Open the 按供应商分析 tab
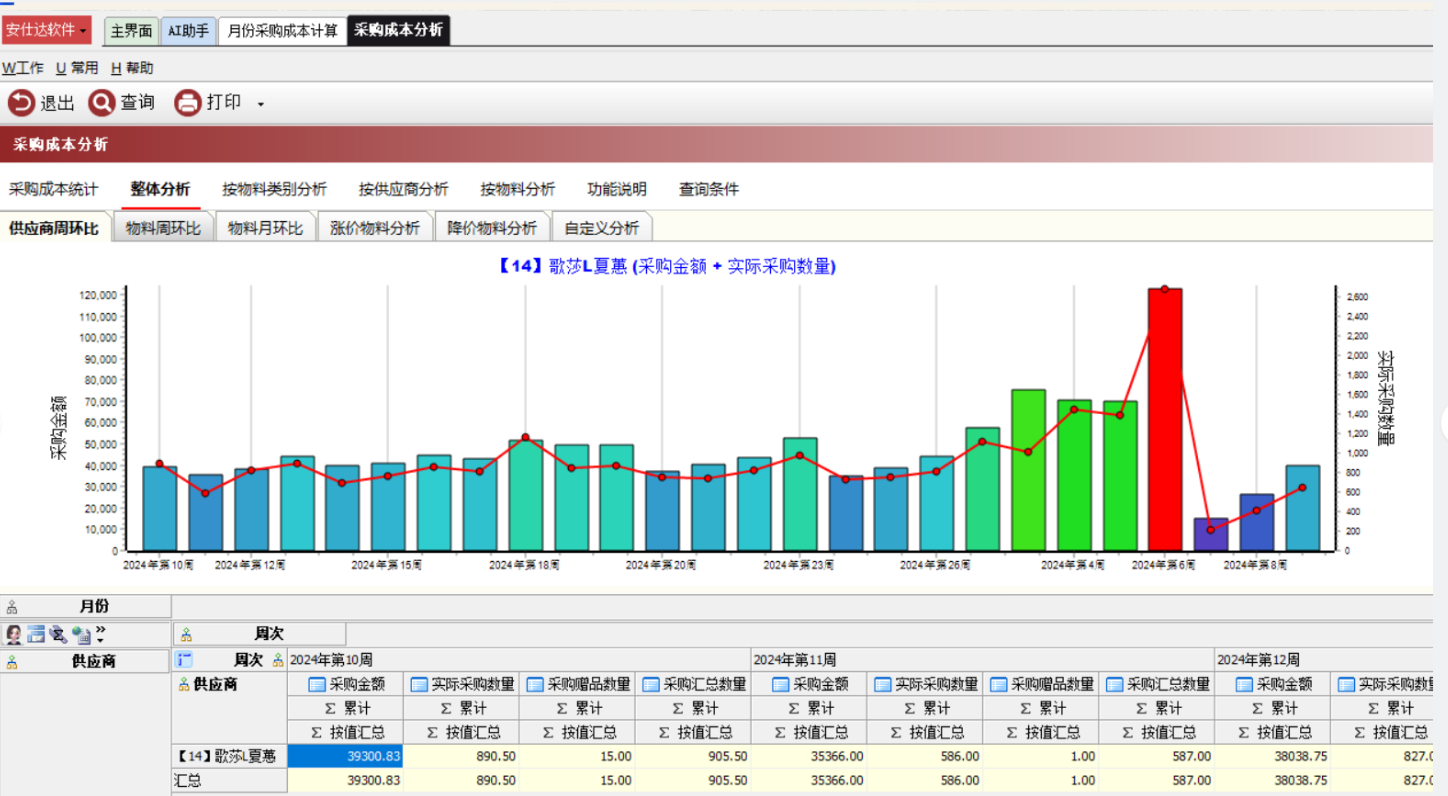The image size is (1448, 796). [403, 189]
